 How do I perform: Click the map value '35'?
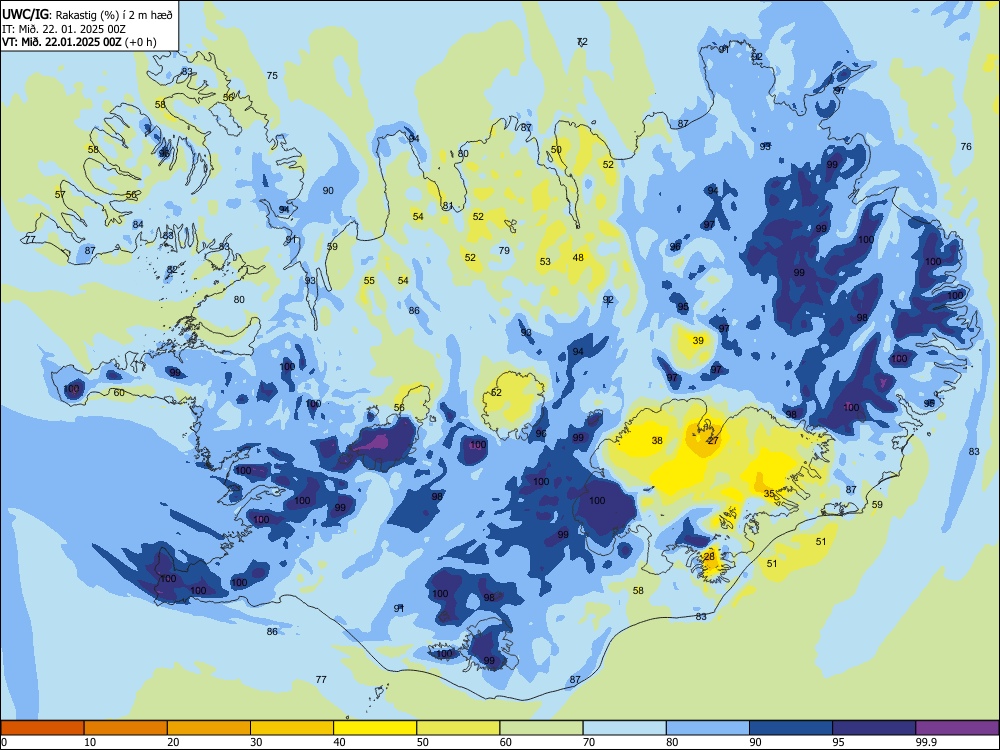[x=769, y=494]
